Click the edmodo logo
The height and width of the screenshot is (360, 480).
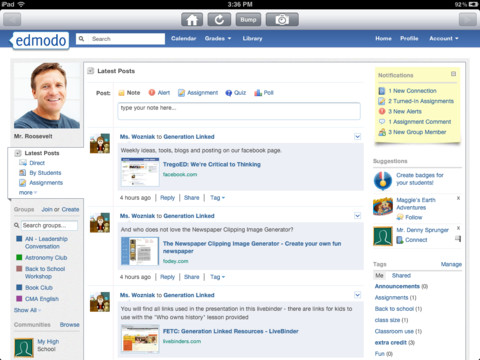click(41, 41)
